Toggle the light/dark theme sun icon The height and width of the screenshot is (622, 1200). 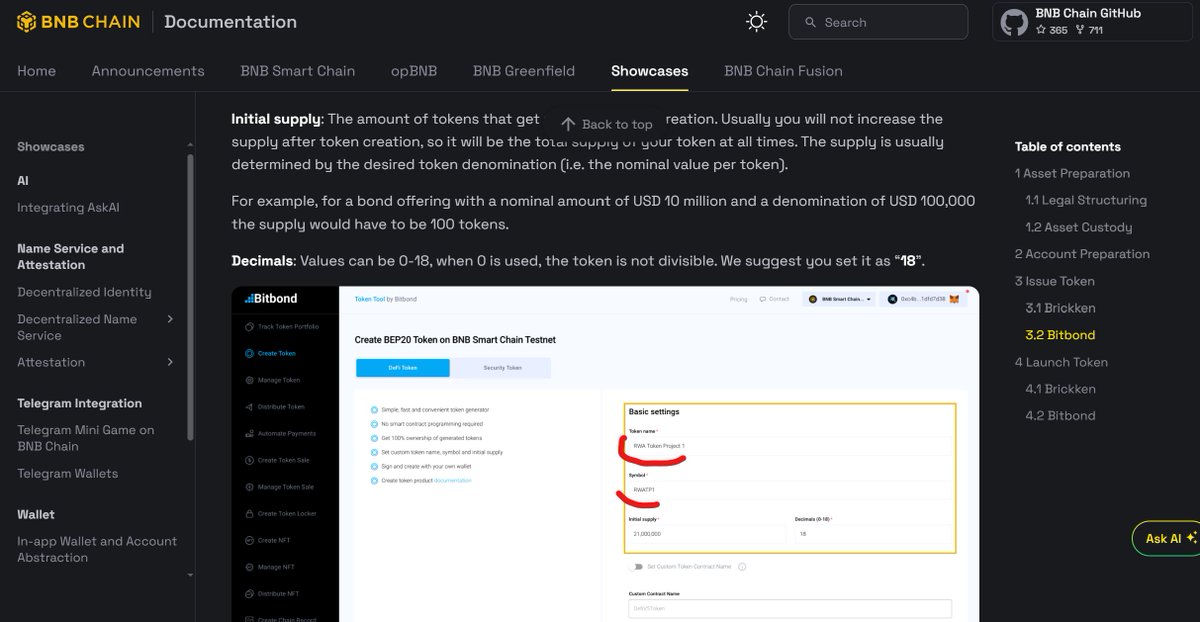coord(757,22)
